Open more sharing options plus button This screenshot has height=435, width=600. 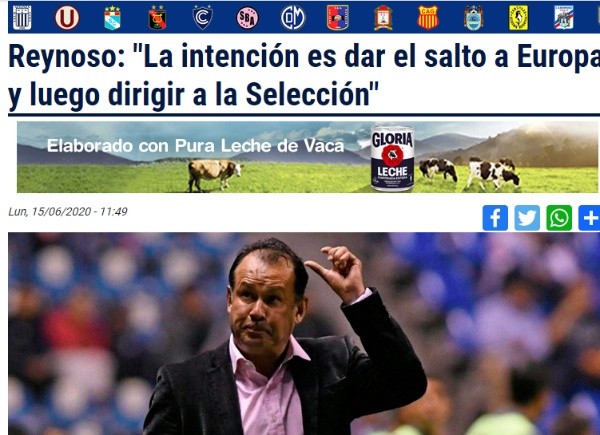click(x=589, y=218)
